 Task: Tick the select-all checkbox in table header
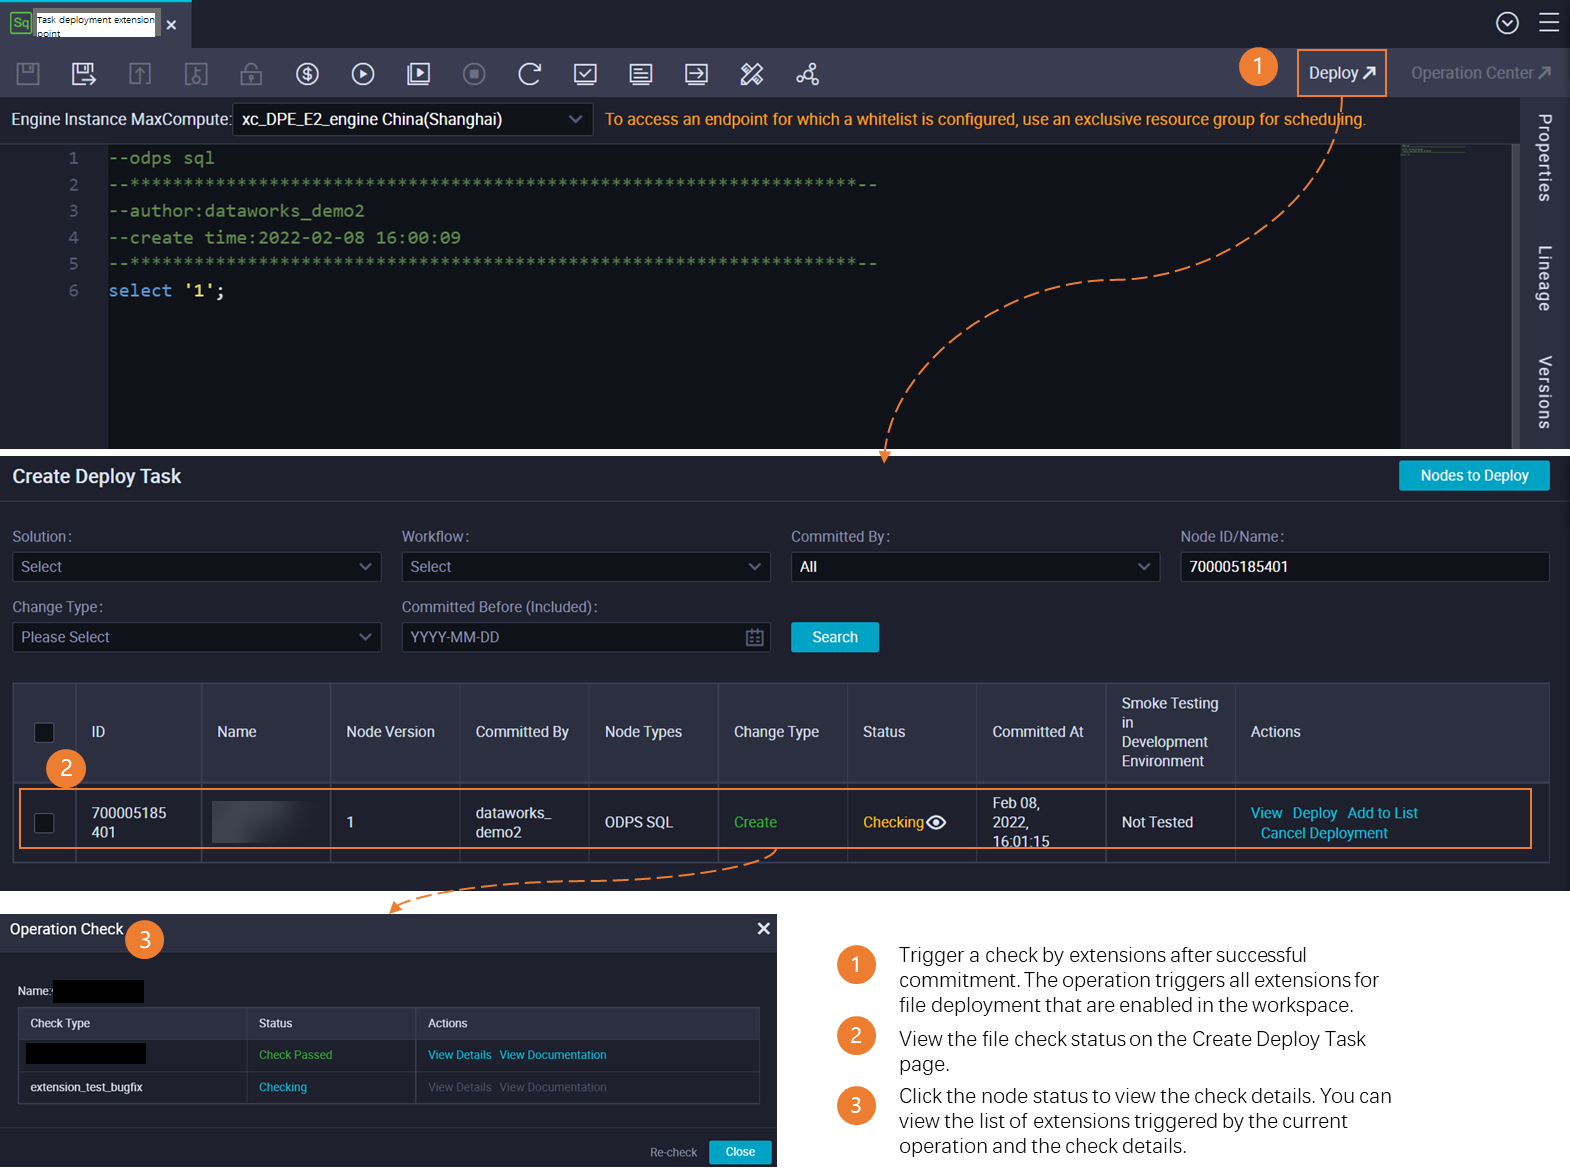click(x=44, y=732)
